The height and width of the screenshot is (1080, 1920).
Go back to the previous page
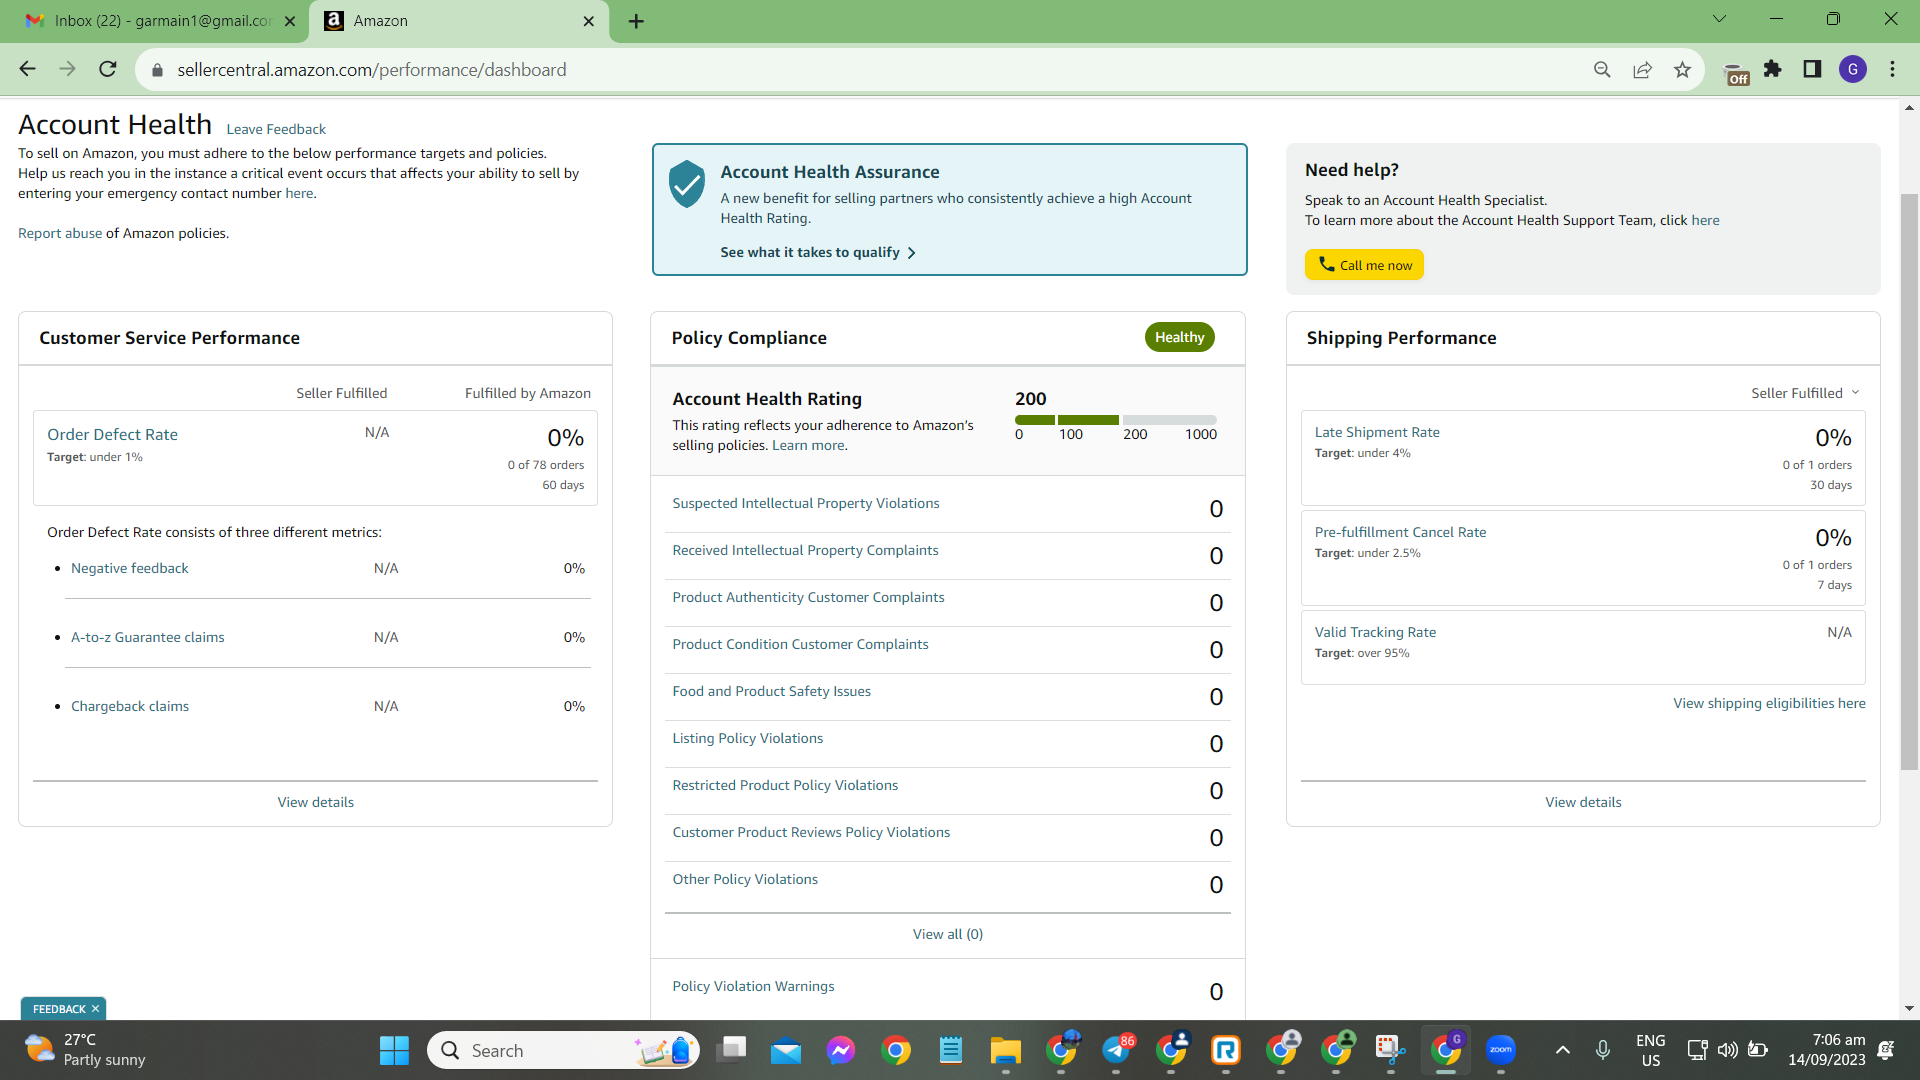tap(28, 69)
